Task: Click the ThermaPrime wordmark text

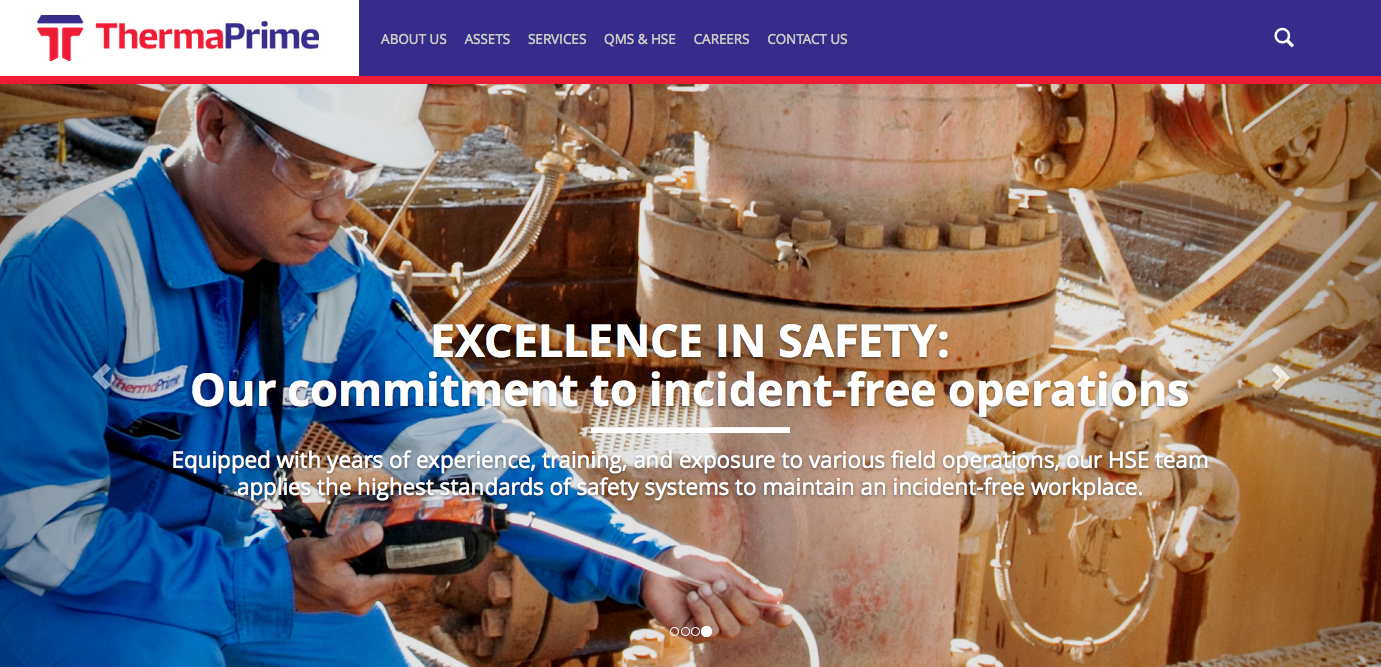Action: (208, 38)
